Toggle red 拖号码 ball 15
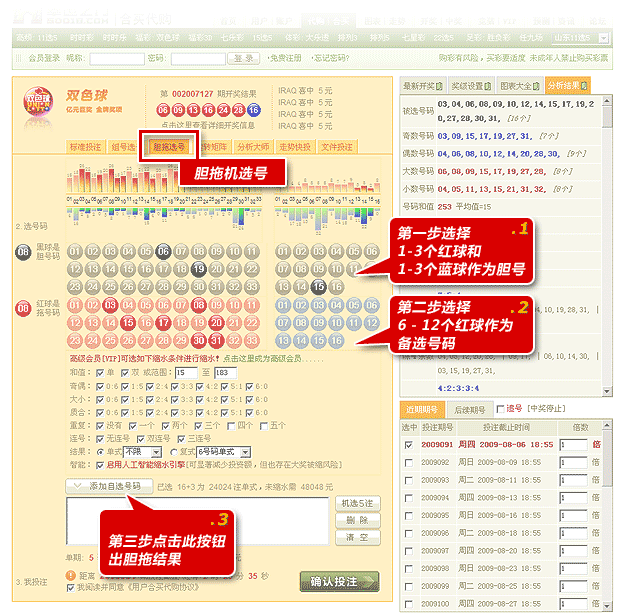The height and width of the screenshot is (615, 623). coord(128,323)
